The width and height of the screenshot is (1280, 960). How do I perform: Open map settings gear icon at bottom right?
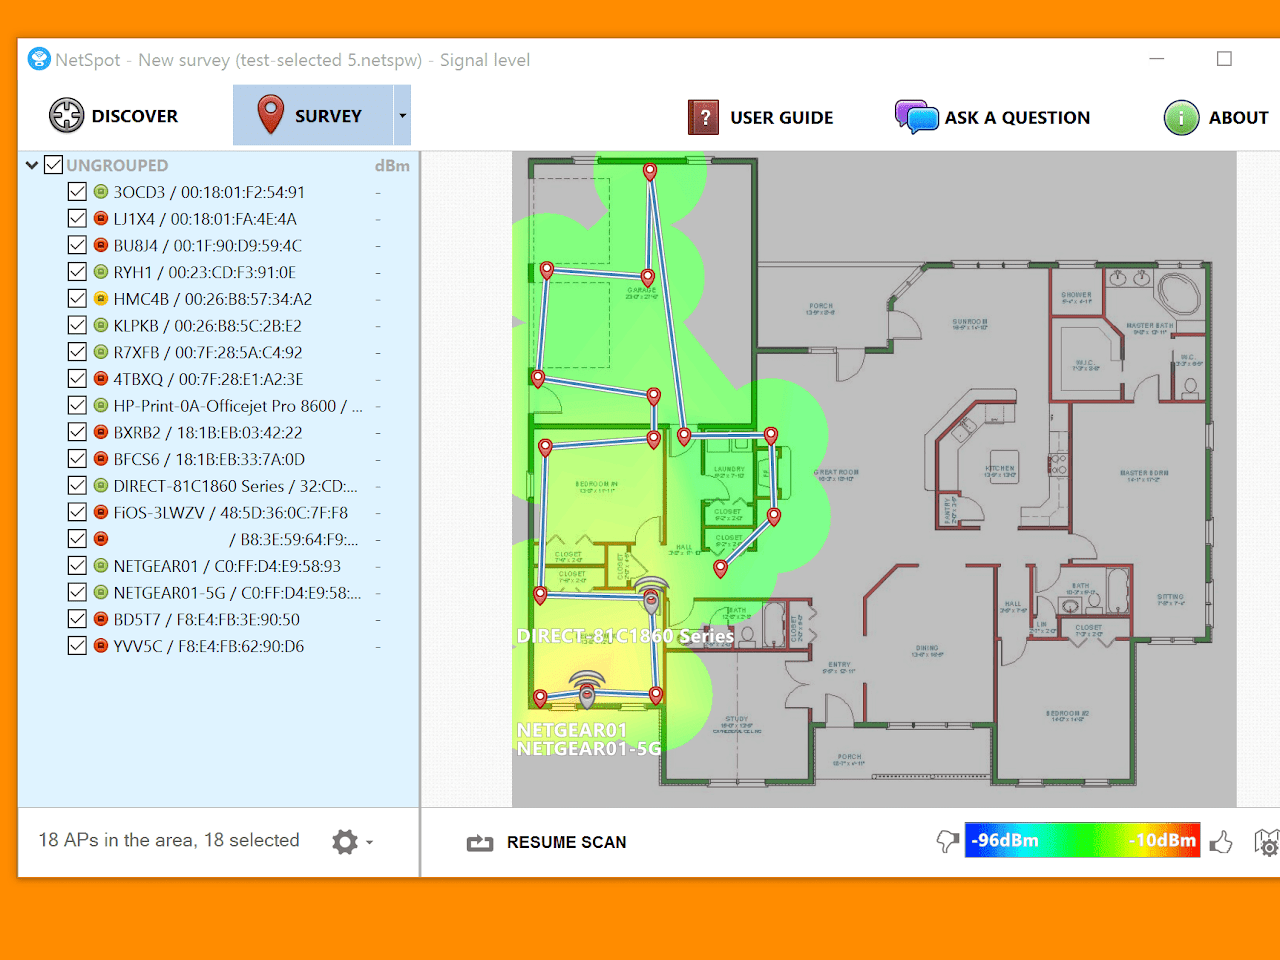[1266, 843]
